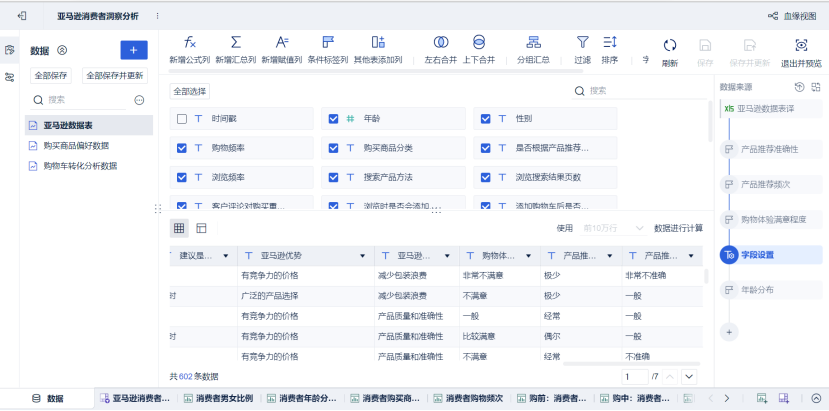
Task: Go to the next page with the down chevron
Action: pos(689,377)
